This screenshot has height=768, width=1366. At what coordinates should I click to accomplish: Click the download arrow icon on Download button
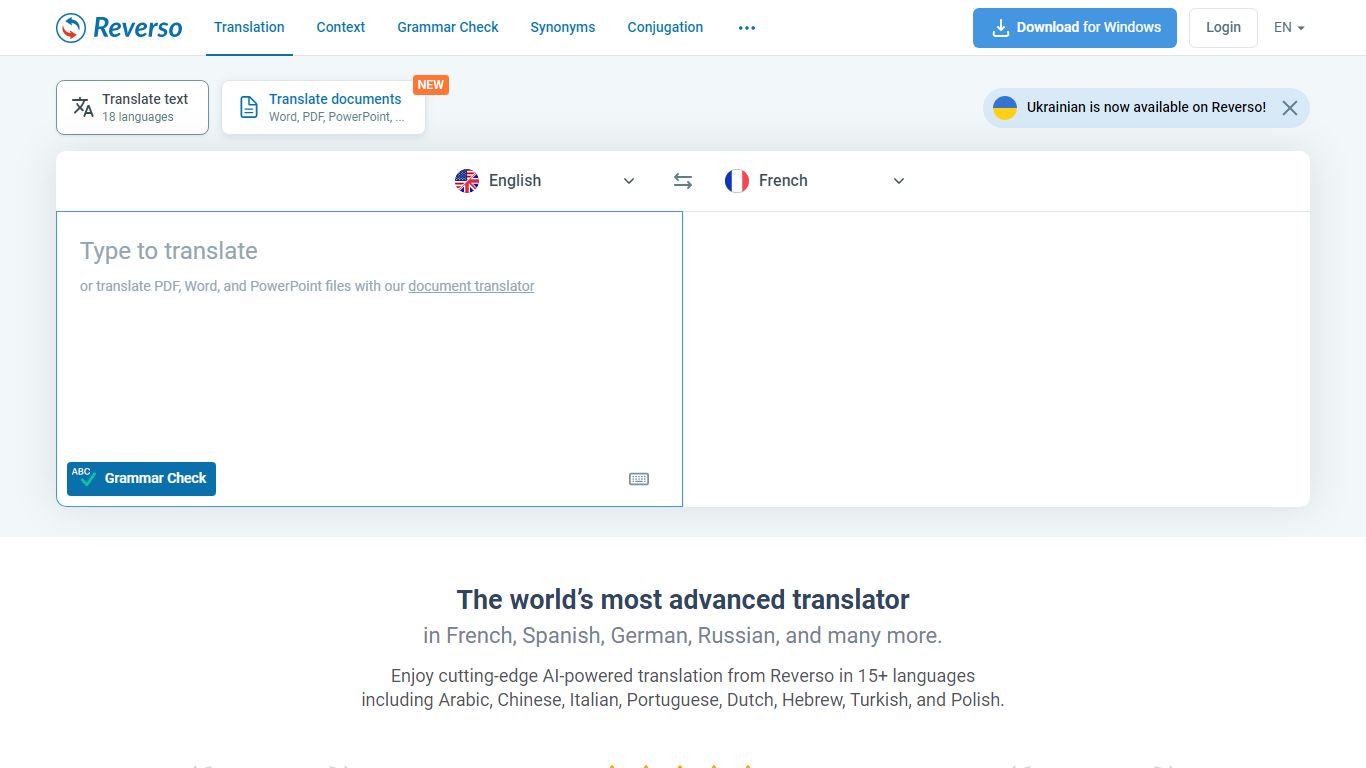(x=1000, y=28)
